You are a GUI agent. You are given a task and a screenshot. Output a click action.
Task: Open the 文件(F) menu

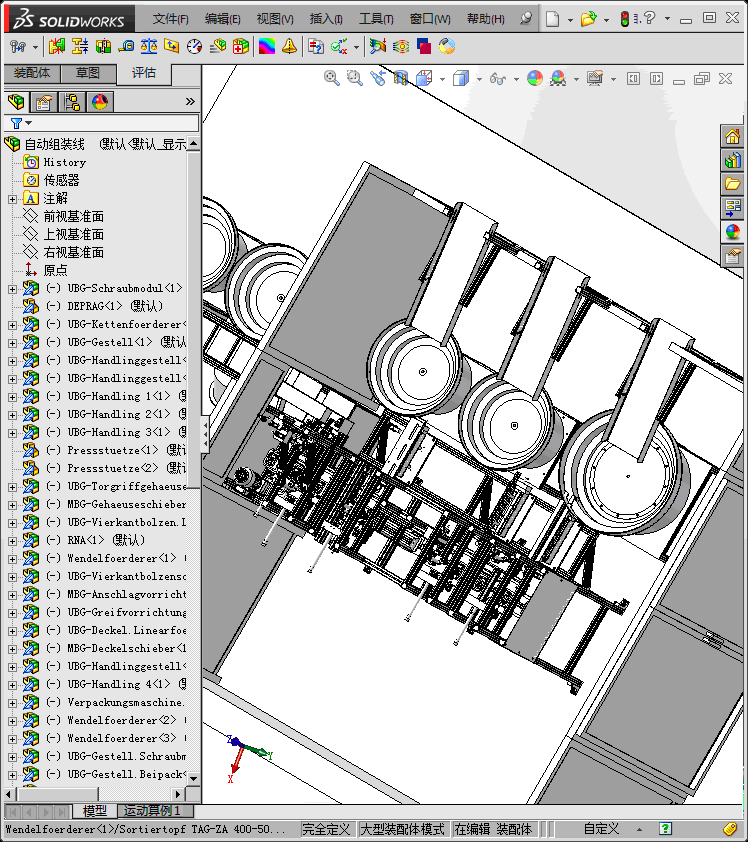(170, 19)
